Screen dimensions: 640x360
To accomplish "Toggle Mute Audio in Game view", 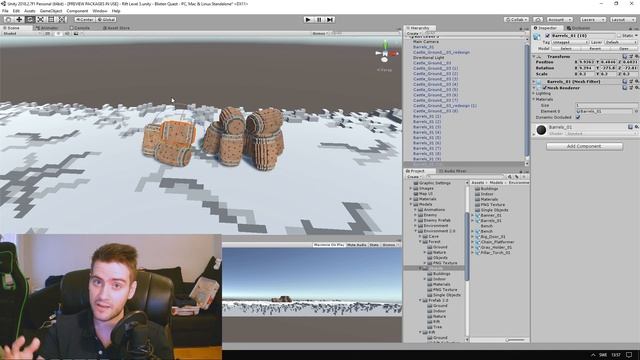I will point(356,244).
